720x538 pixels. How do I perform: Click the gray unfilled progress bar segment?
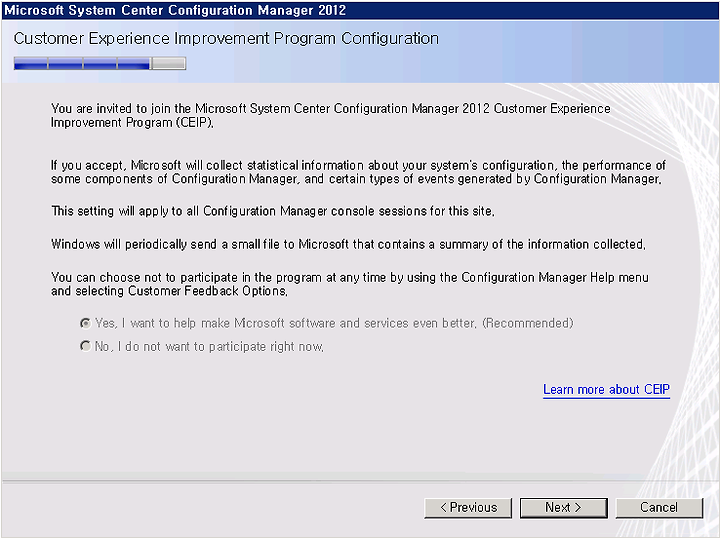(169, 63)
